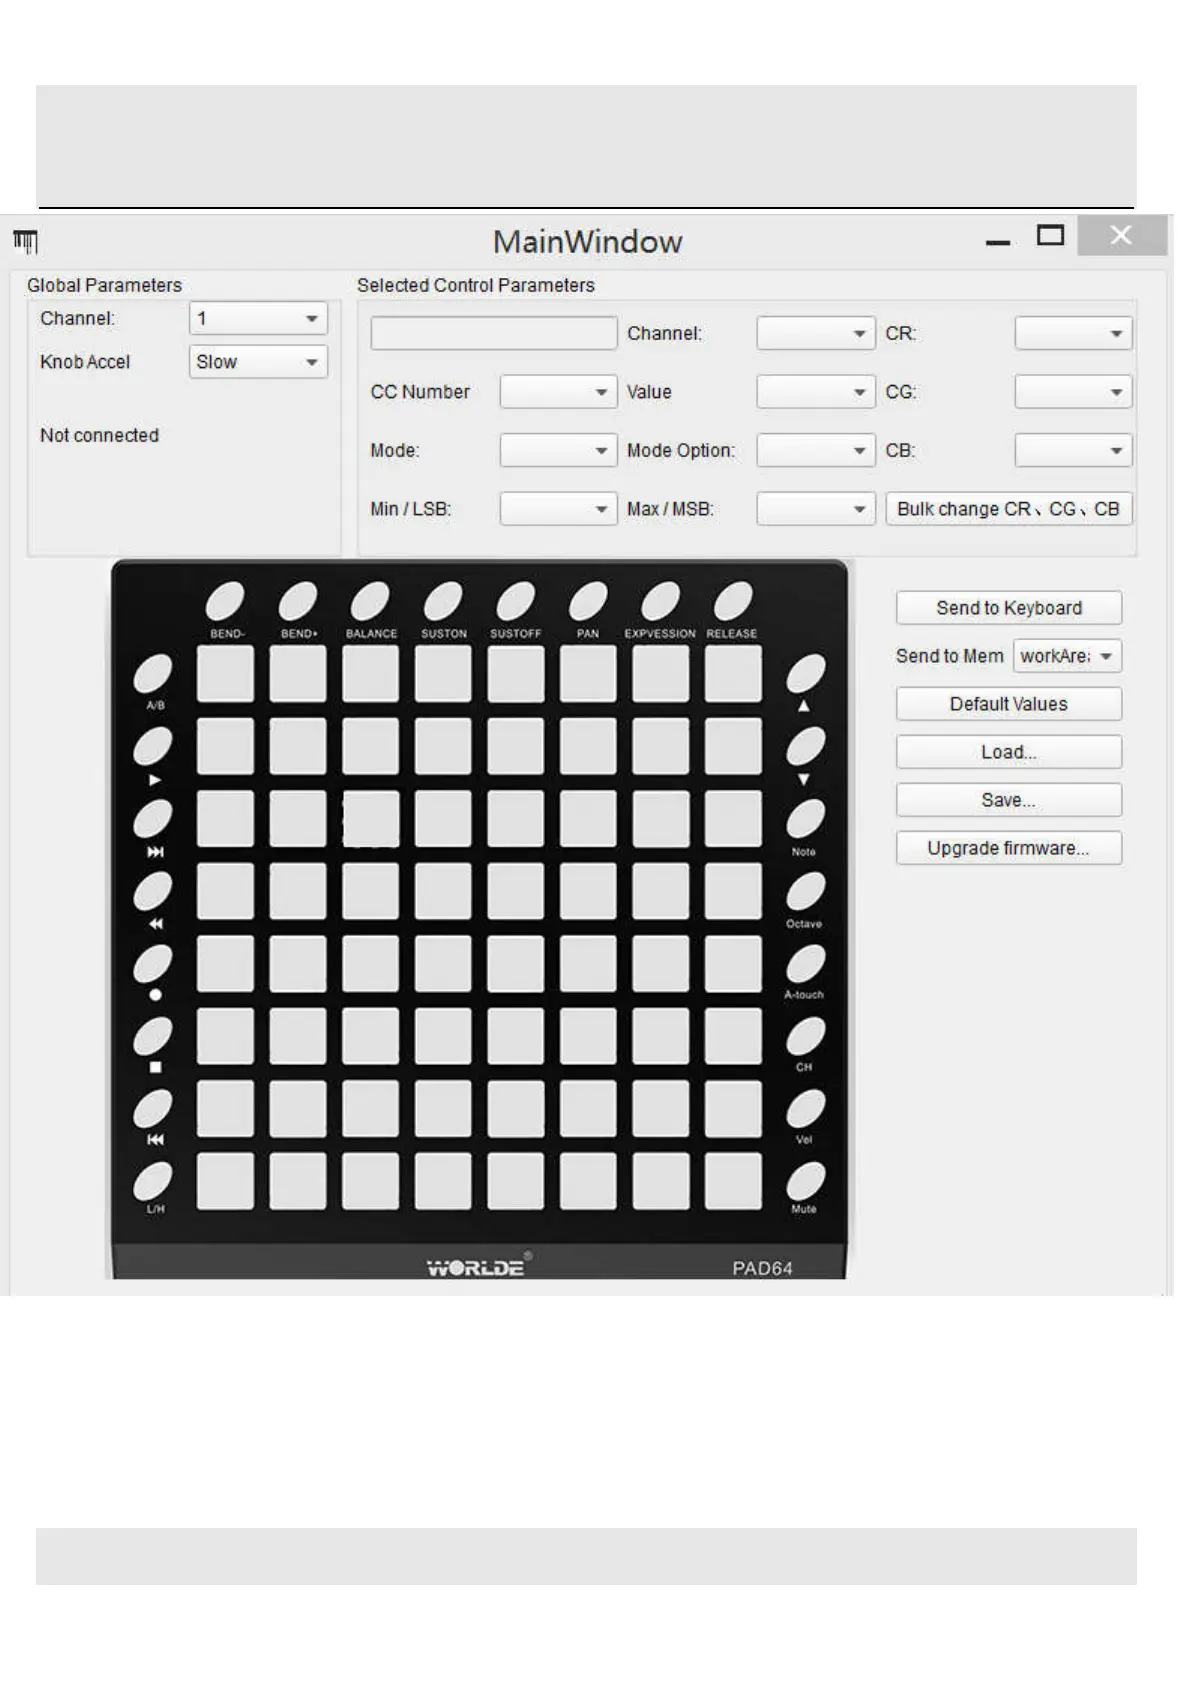Open the Knob Accel dropdown
Screen dimensions: 1191x1684
(258, 362)
